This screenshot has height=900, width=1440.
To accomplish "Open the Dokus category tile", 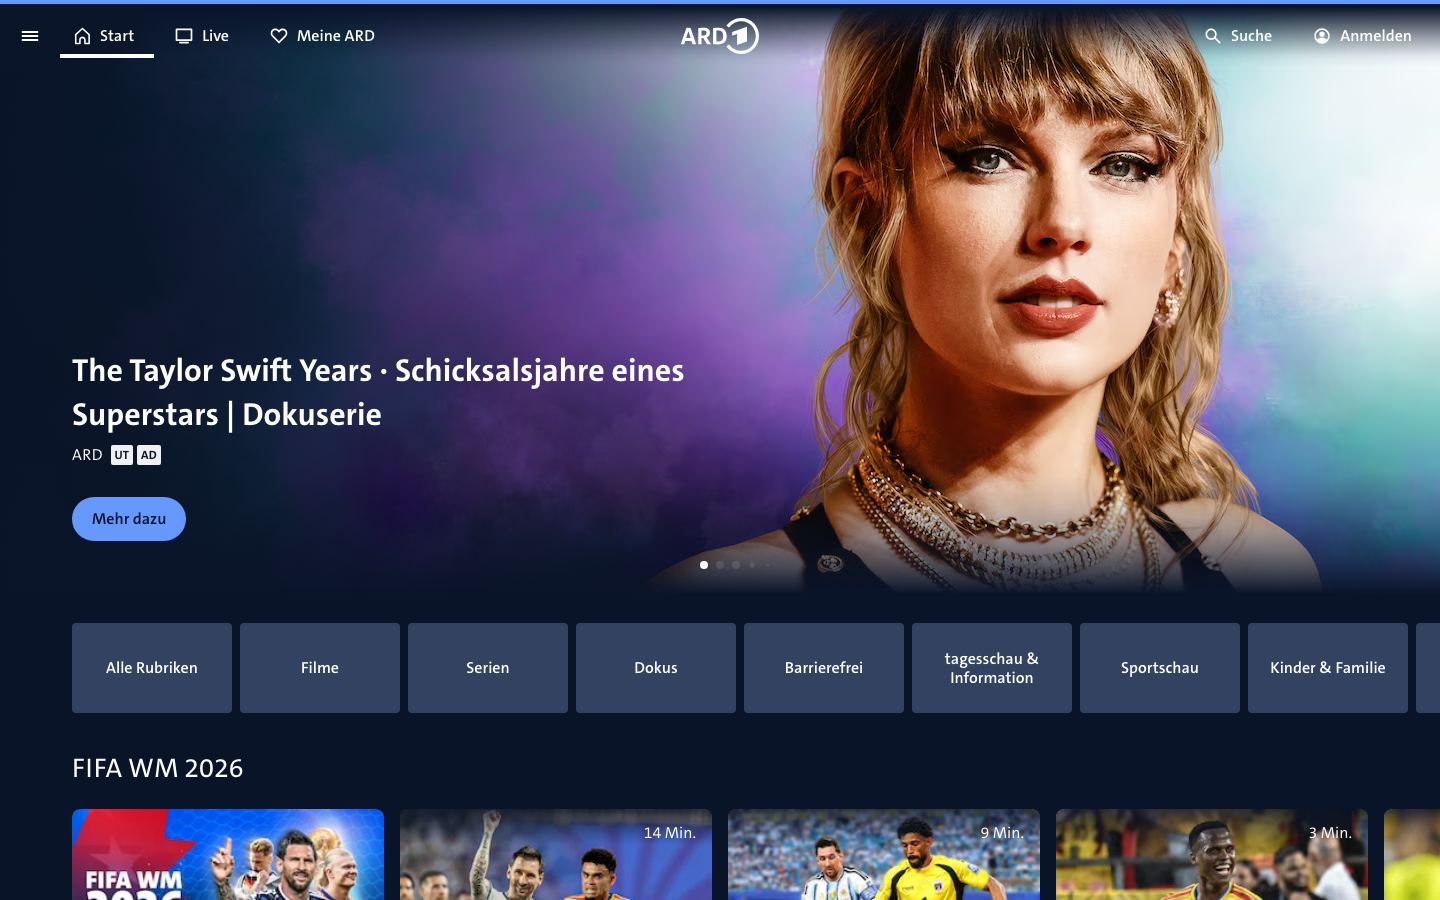I will [656, 668].
